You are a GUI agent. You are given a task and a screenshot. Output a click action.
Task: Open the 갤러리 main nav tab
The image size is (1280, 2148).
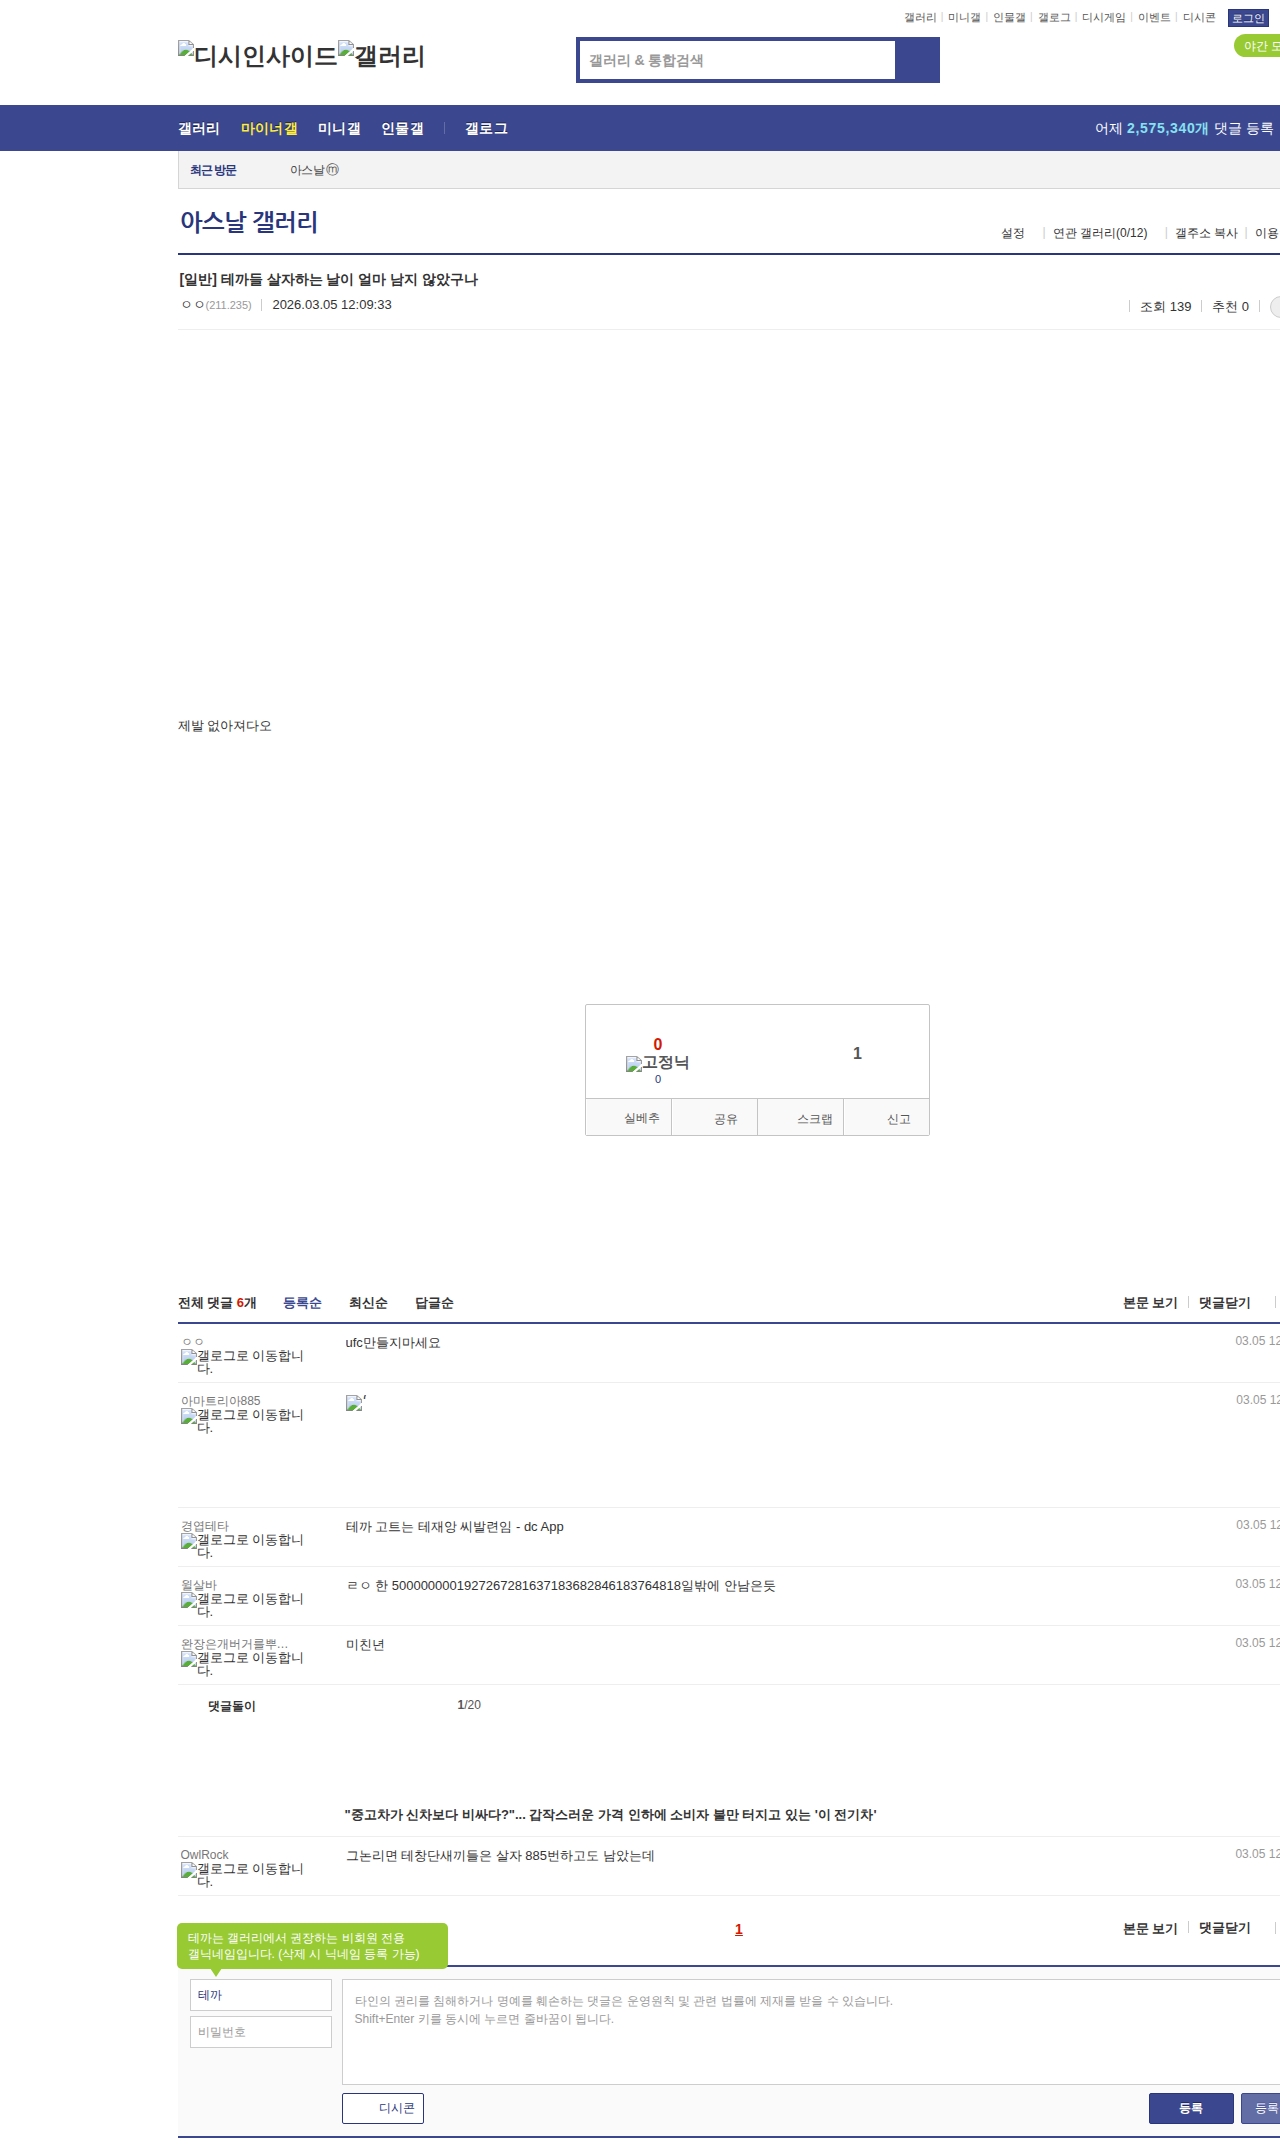click(x=199, y=128)
